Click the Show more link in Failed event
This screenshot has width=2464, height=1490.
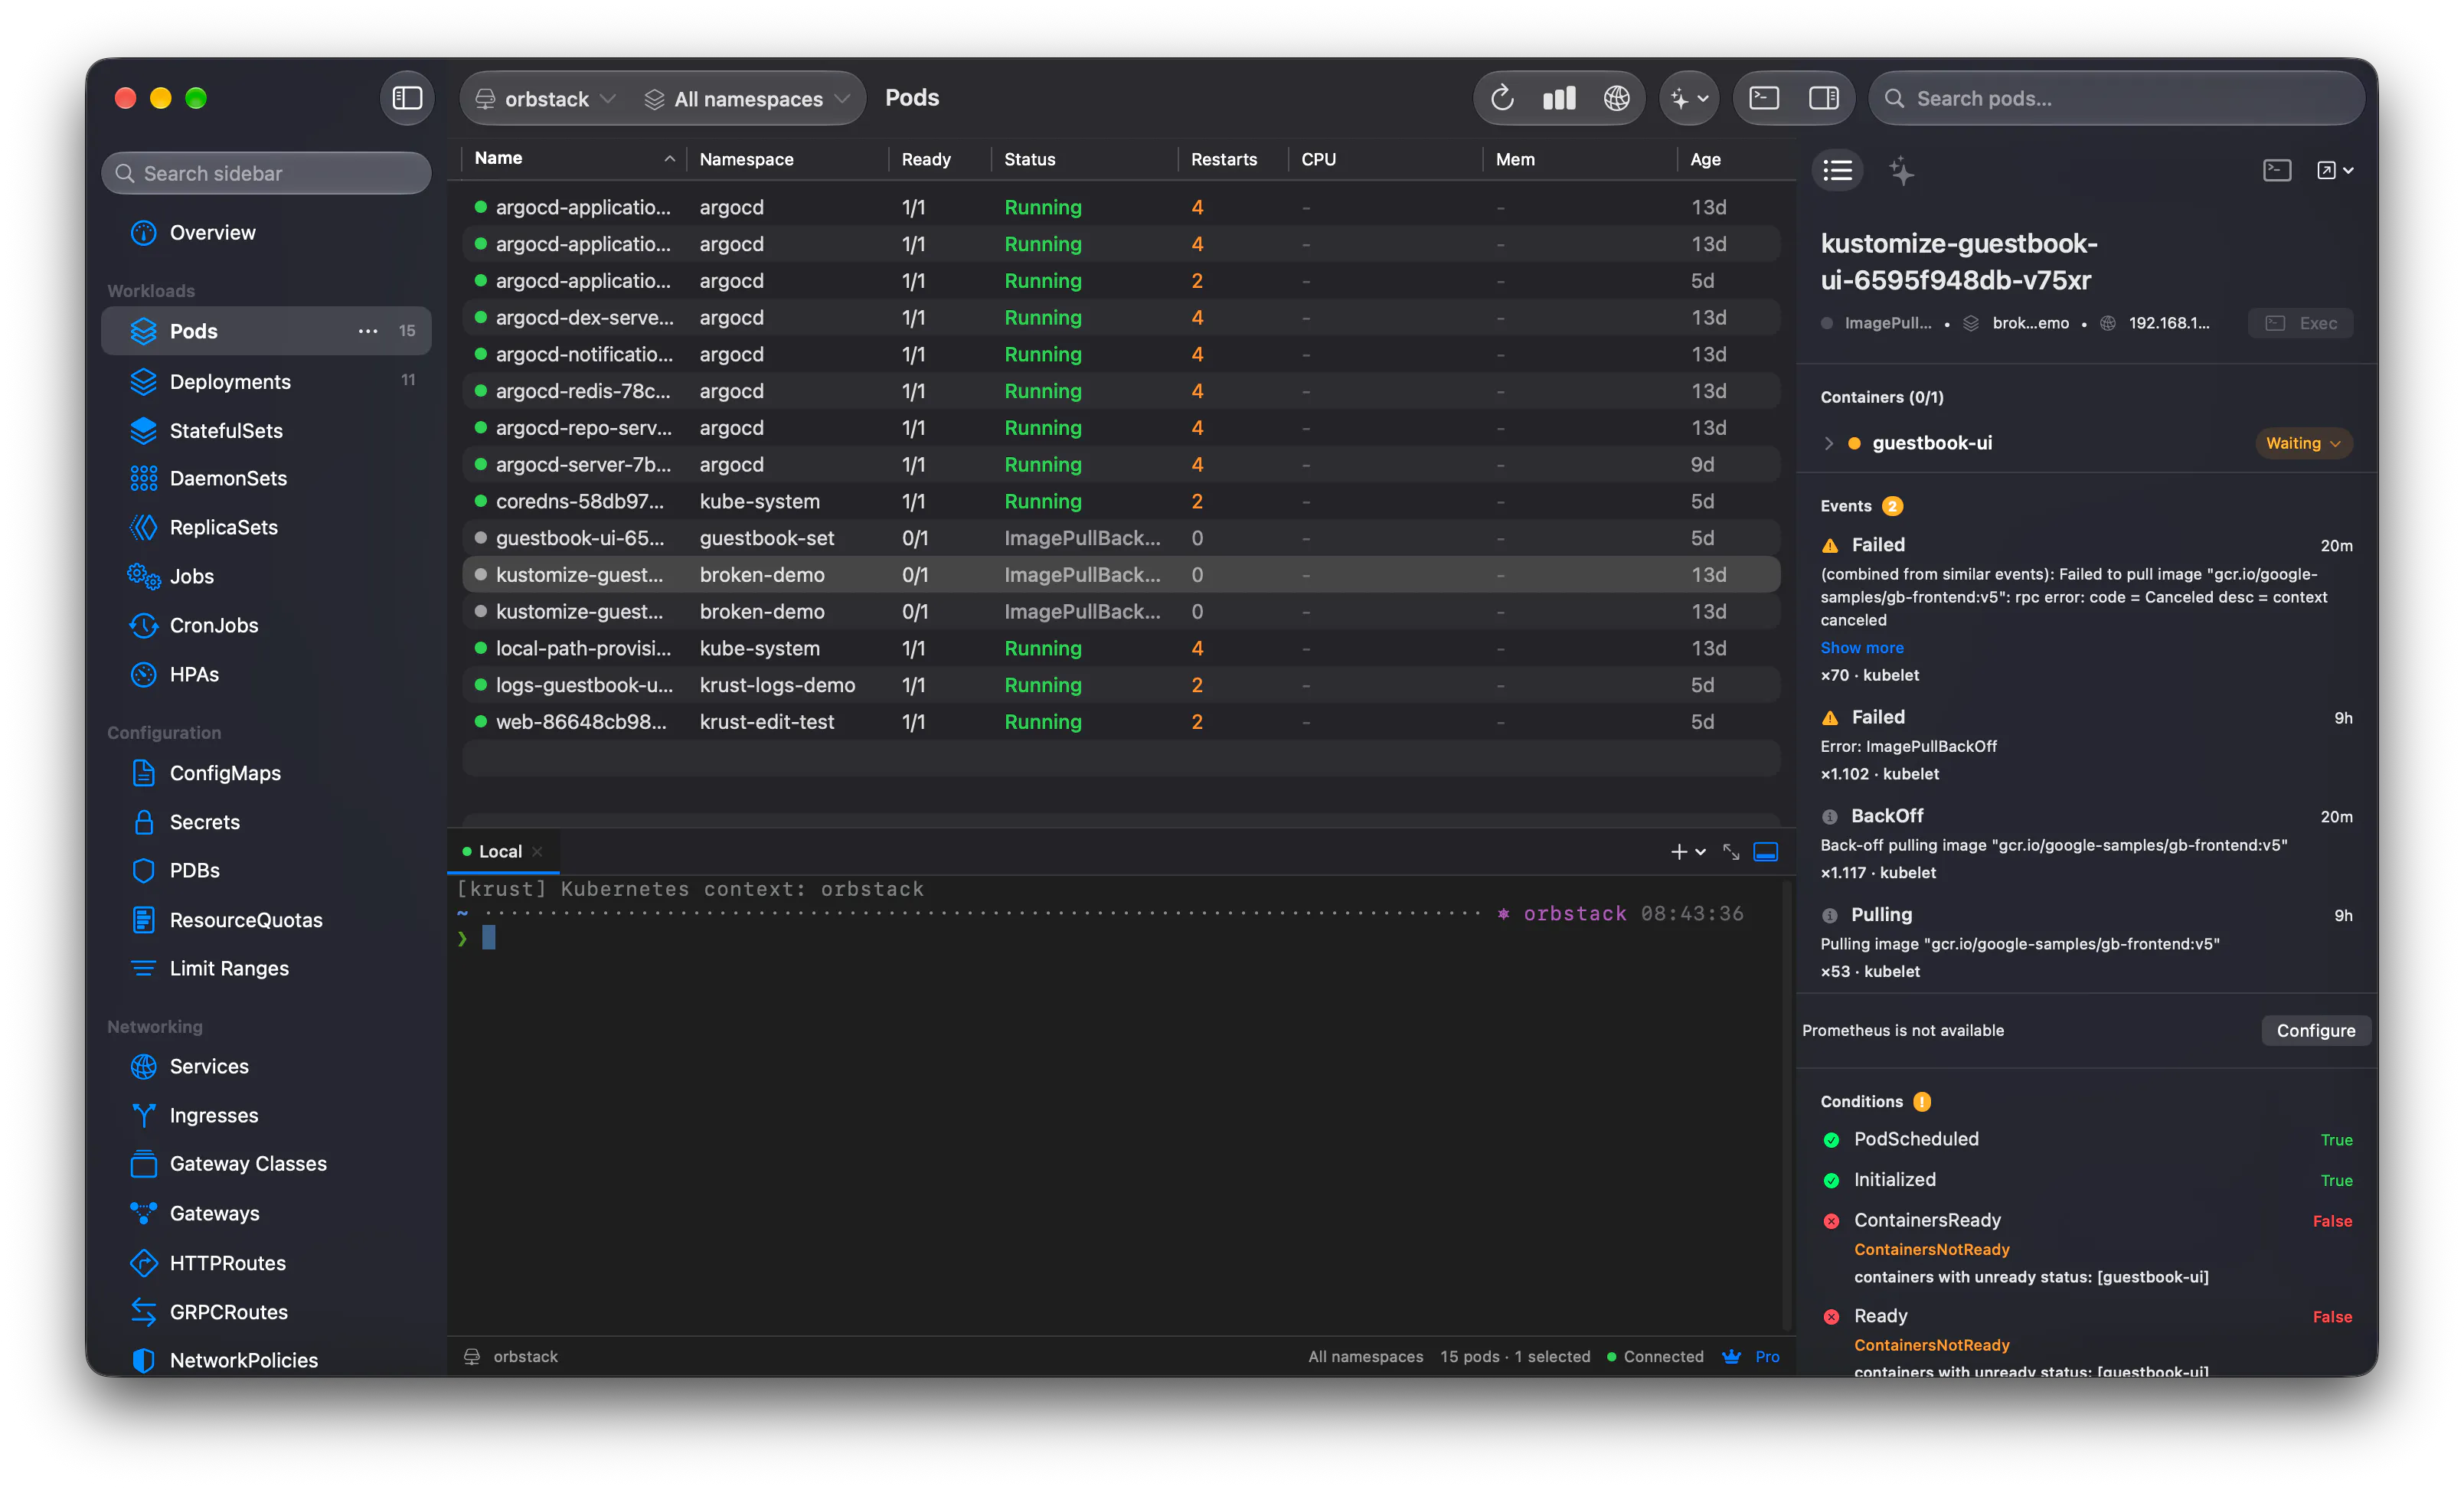[x=1861, y=647]
